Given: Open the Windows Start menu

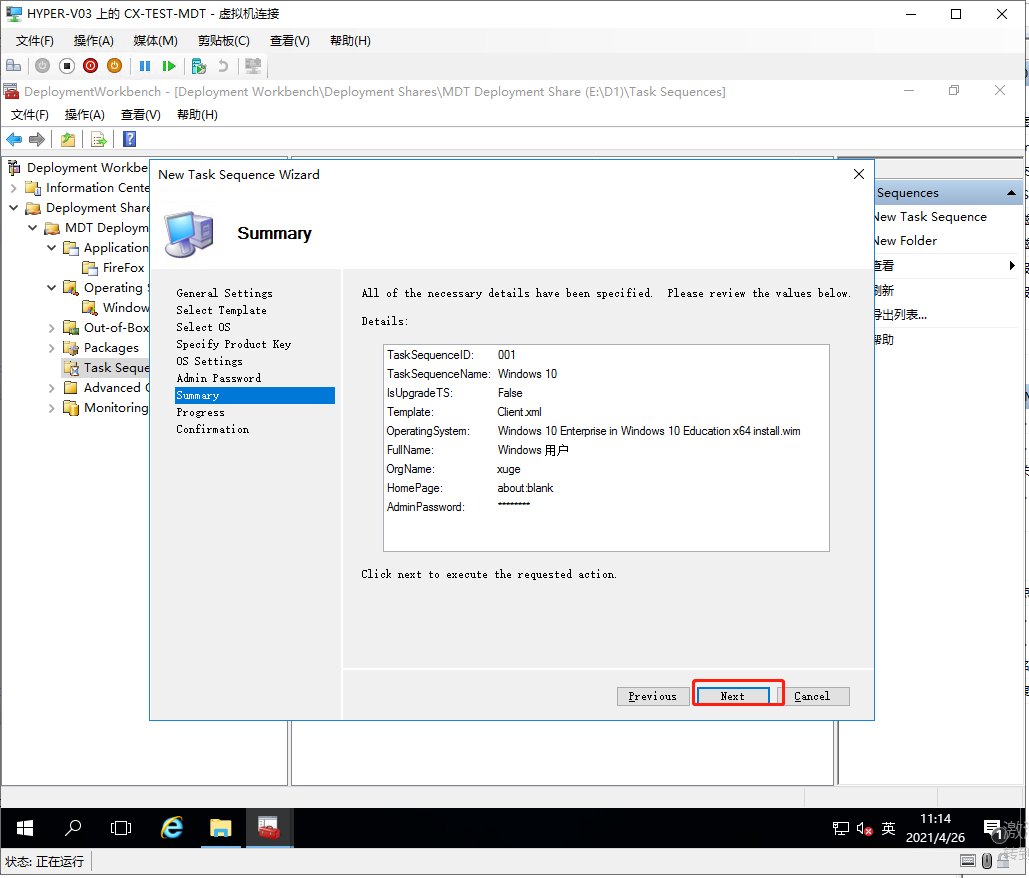Looking at the screenshot, I should point(25,828).
